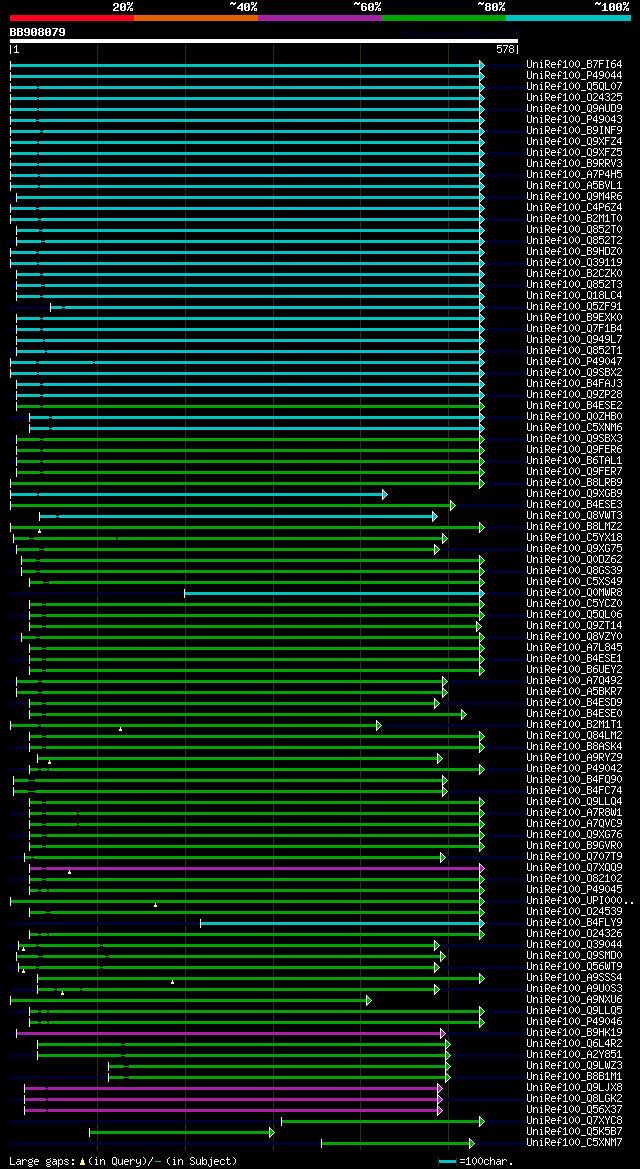Select label UniRef100_Q0ZHB0
This screenshot has width=640, height=1169.
pyautogui.click(x=574, y=416)
